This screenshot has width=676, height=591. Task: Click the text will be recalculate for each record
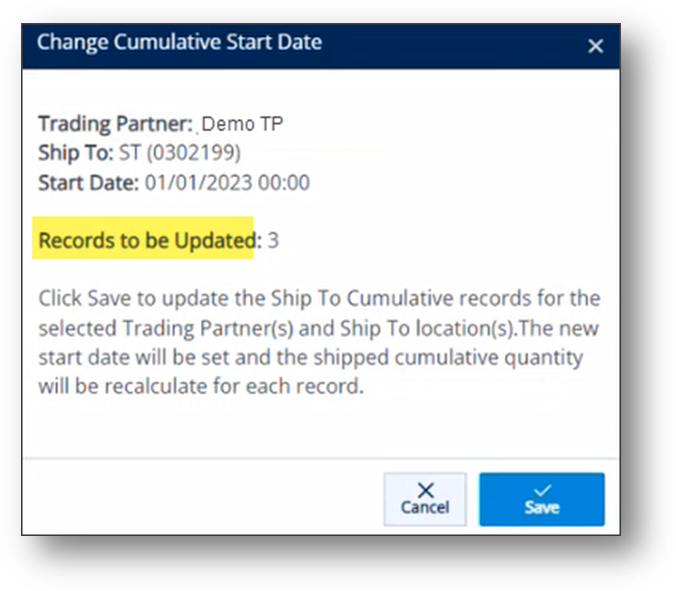(201, 386)
